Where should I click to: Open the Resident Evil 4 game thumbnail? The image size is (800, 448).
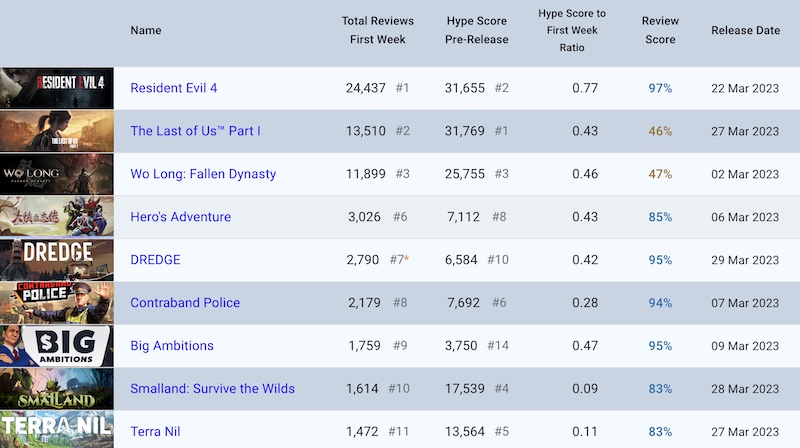57,88
